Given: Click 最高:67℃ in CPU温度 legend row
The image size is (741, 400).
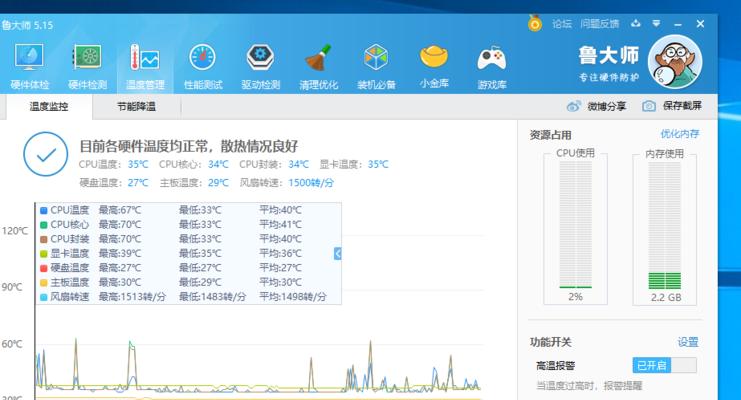Looking at the screenshot, I should point(120,210).
